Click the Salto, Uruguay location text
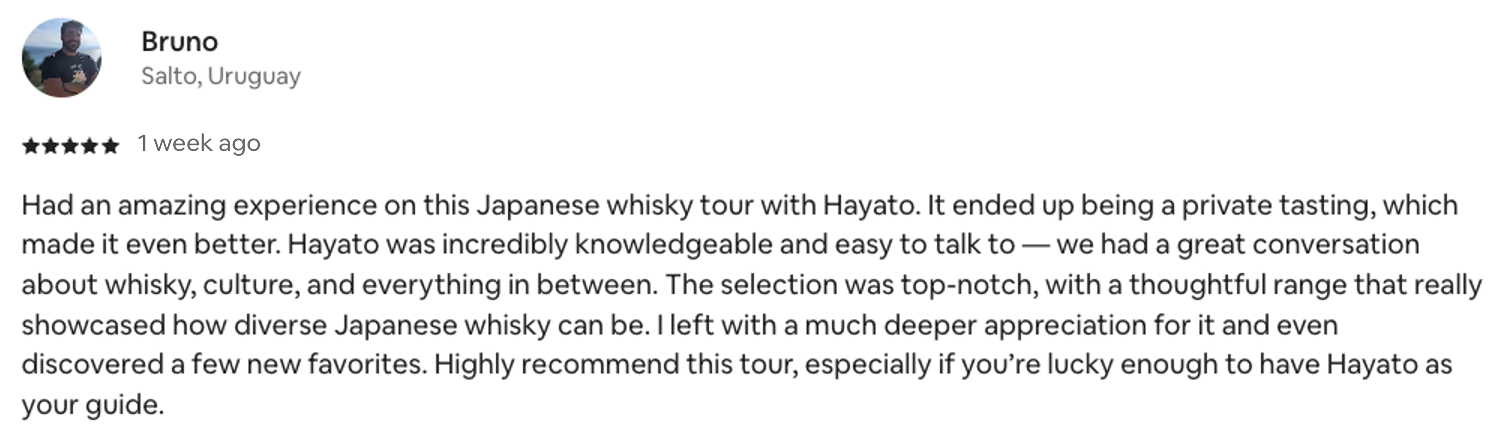This screenshot has width=1504, height=442. tap(220, 76)
